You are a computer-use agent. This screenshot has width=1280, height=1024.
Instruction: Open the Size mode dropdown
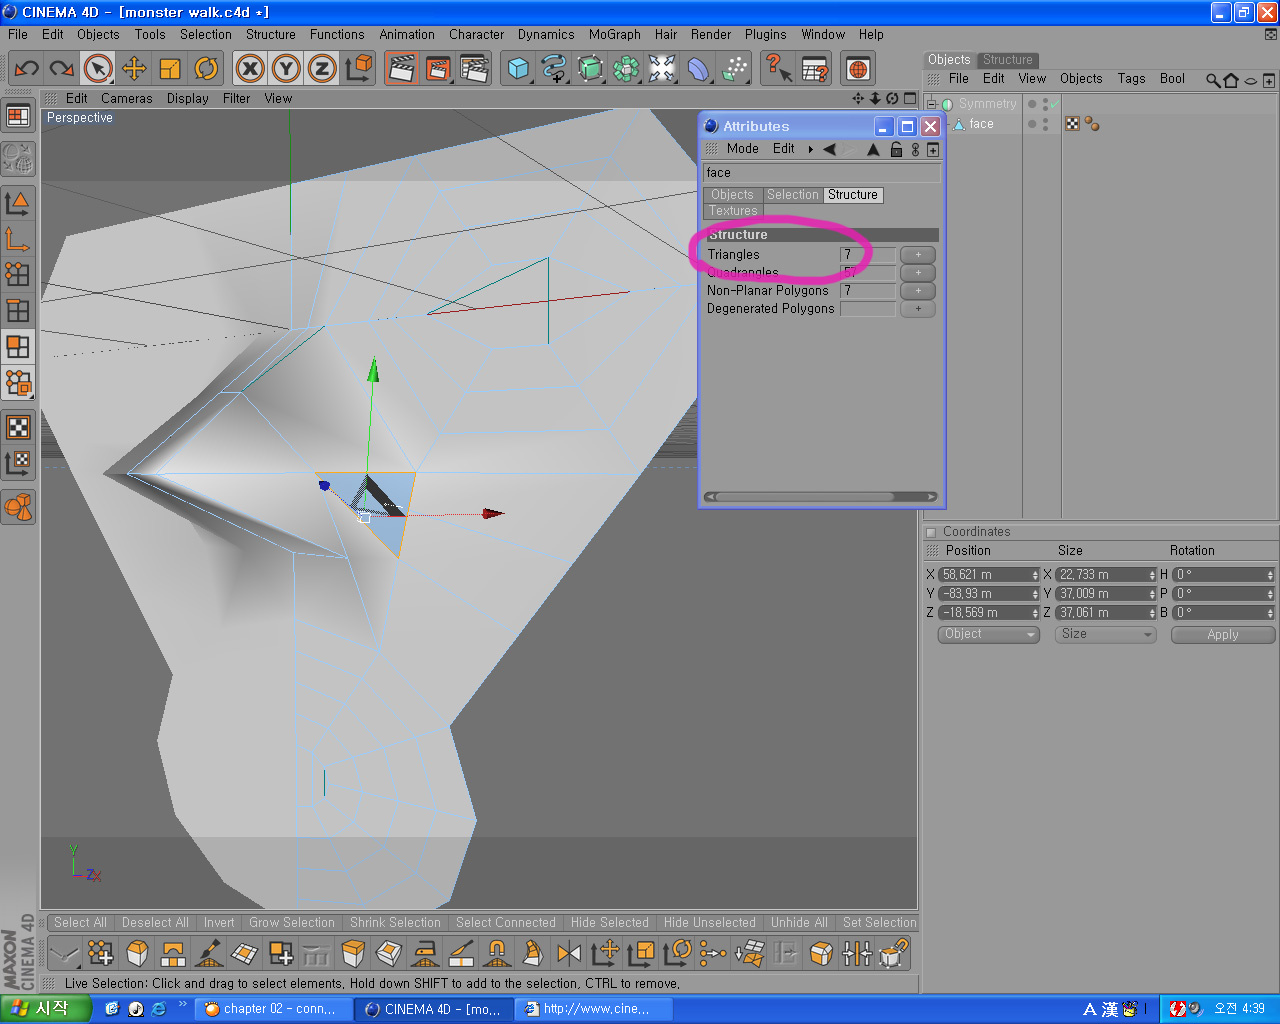1105,634
